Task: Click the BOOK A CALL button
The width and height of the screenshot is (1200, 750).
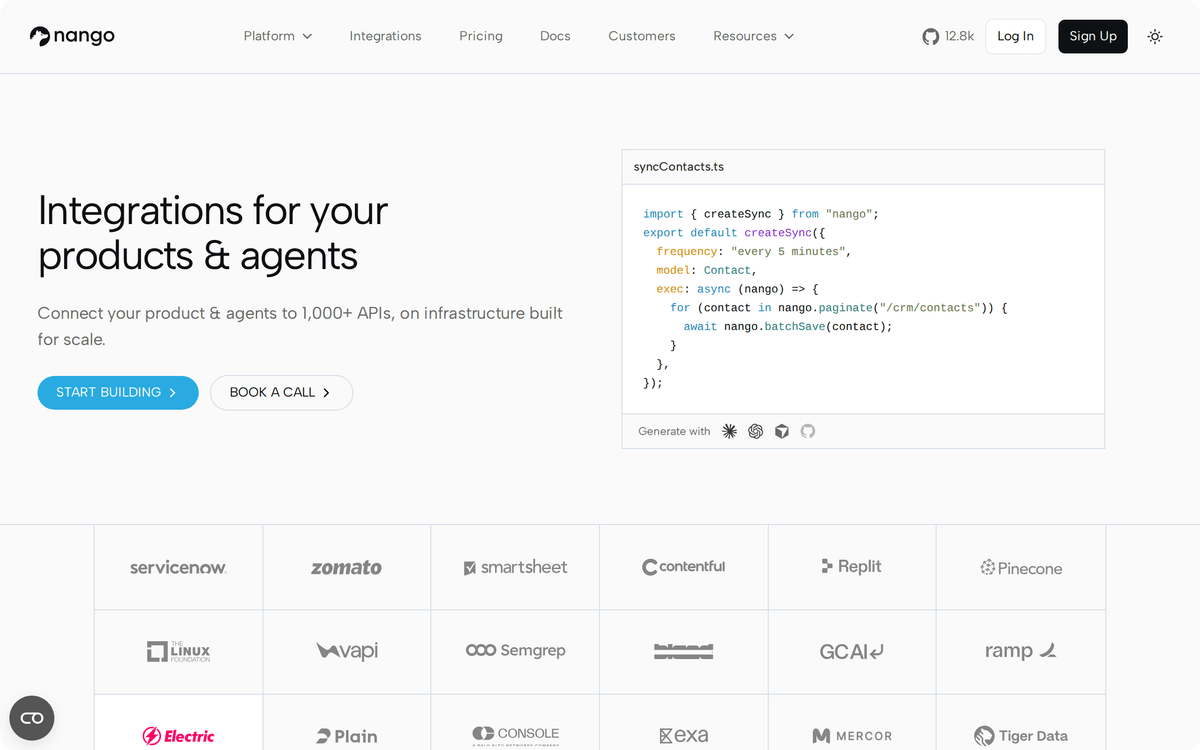Action: [x=281, y=392]
